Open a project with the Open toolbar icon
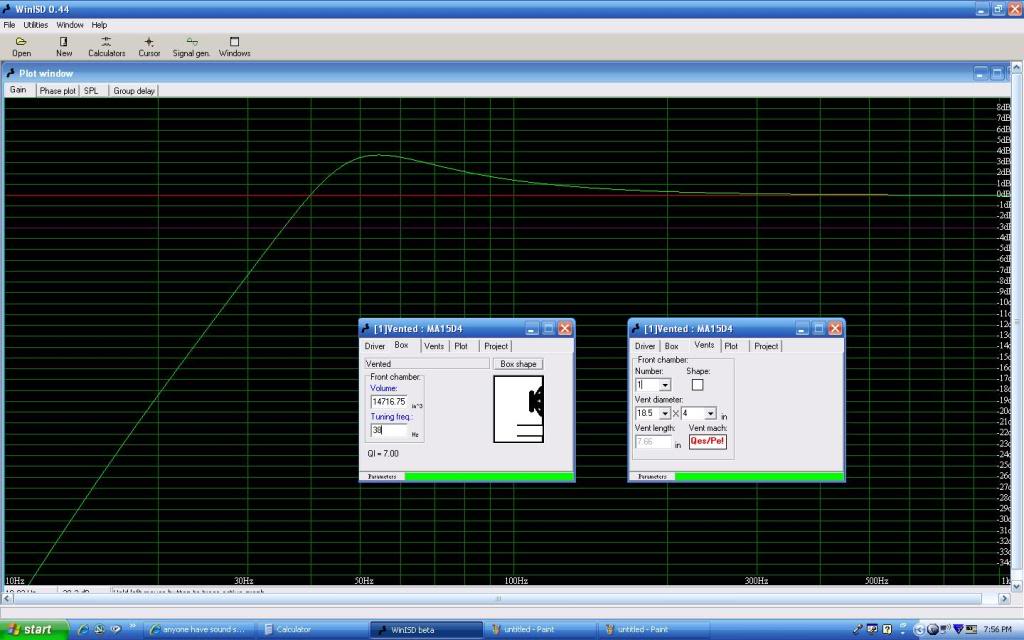Image resolution: width=1024 pixels, height=640 pixels. tap(21, 46)
